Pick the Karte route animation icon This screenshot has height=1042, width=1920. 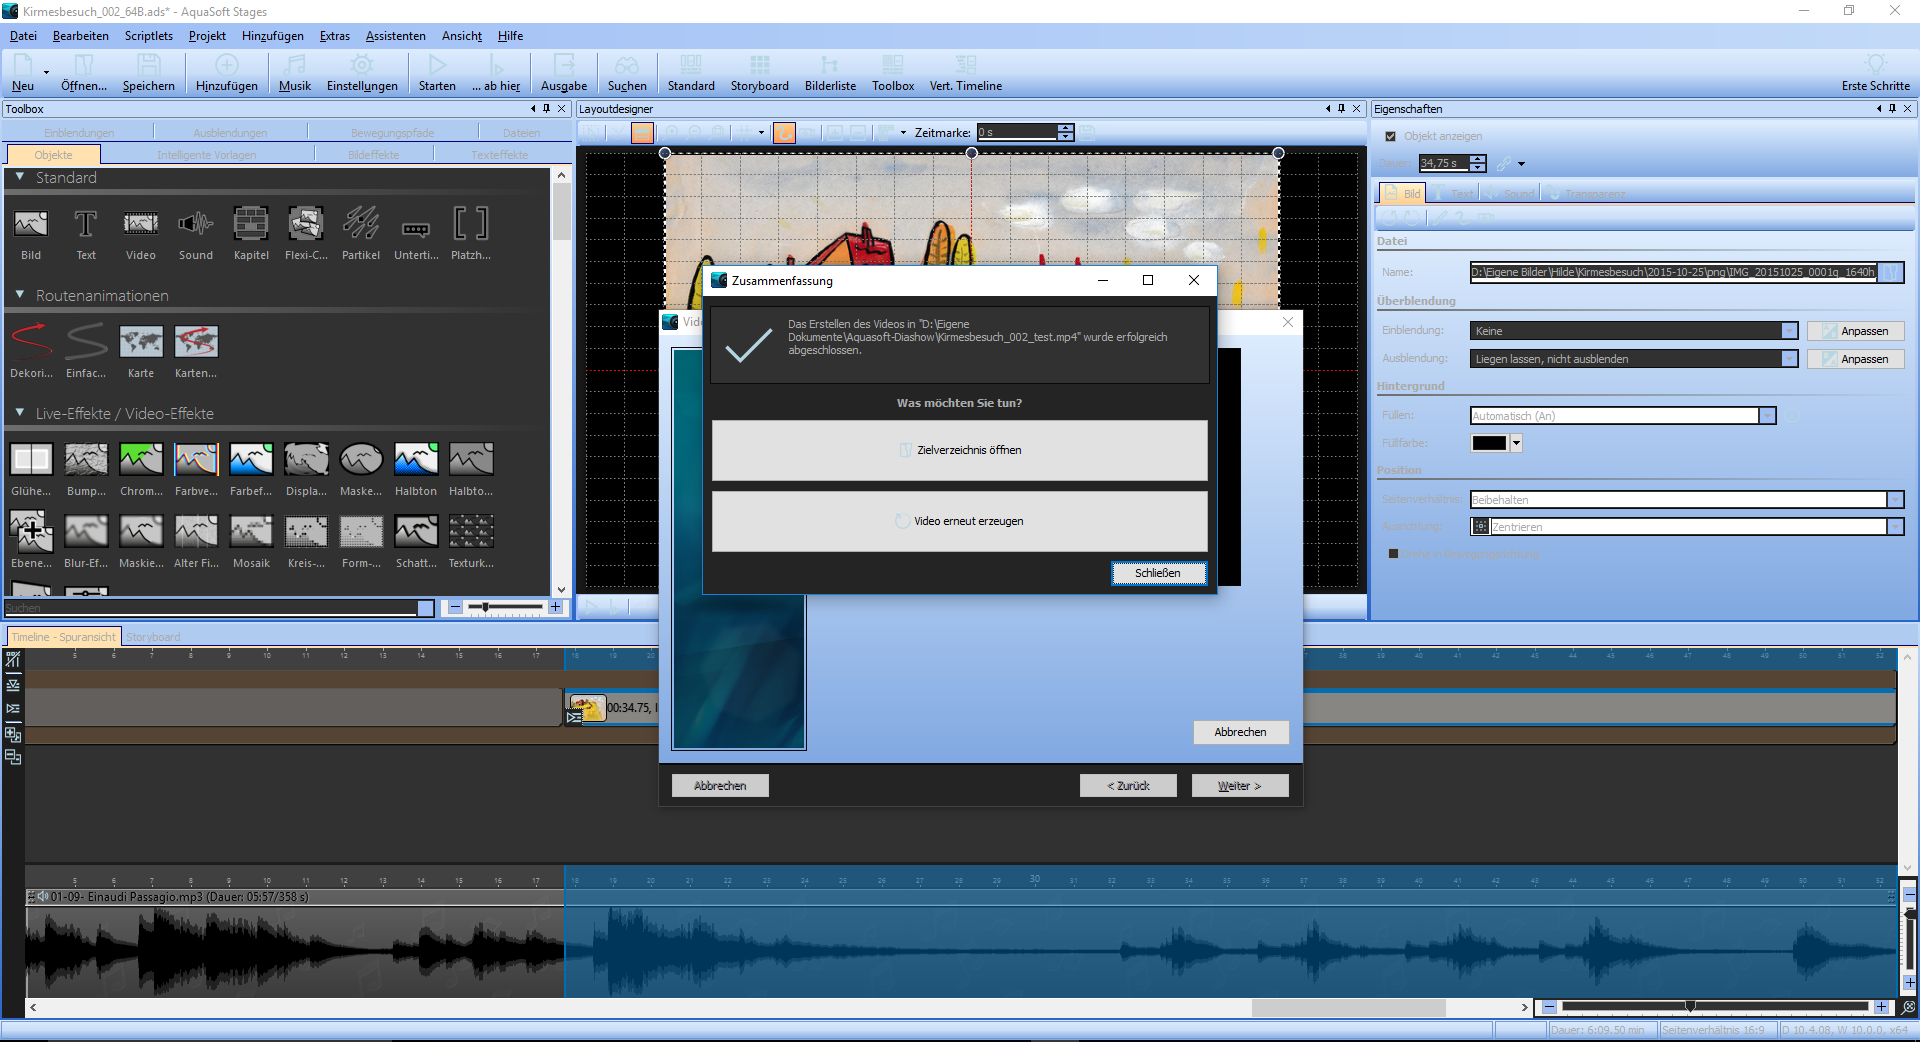point(141,343)
